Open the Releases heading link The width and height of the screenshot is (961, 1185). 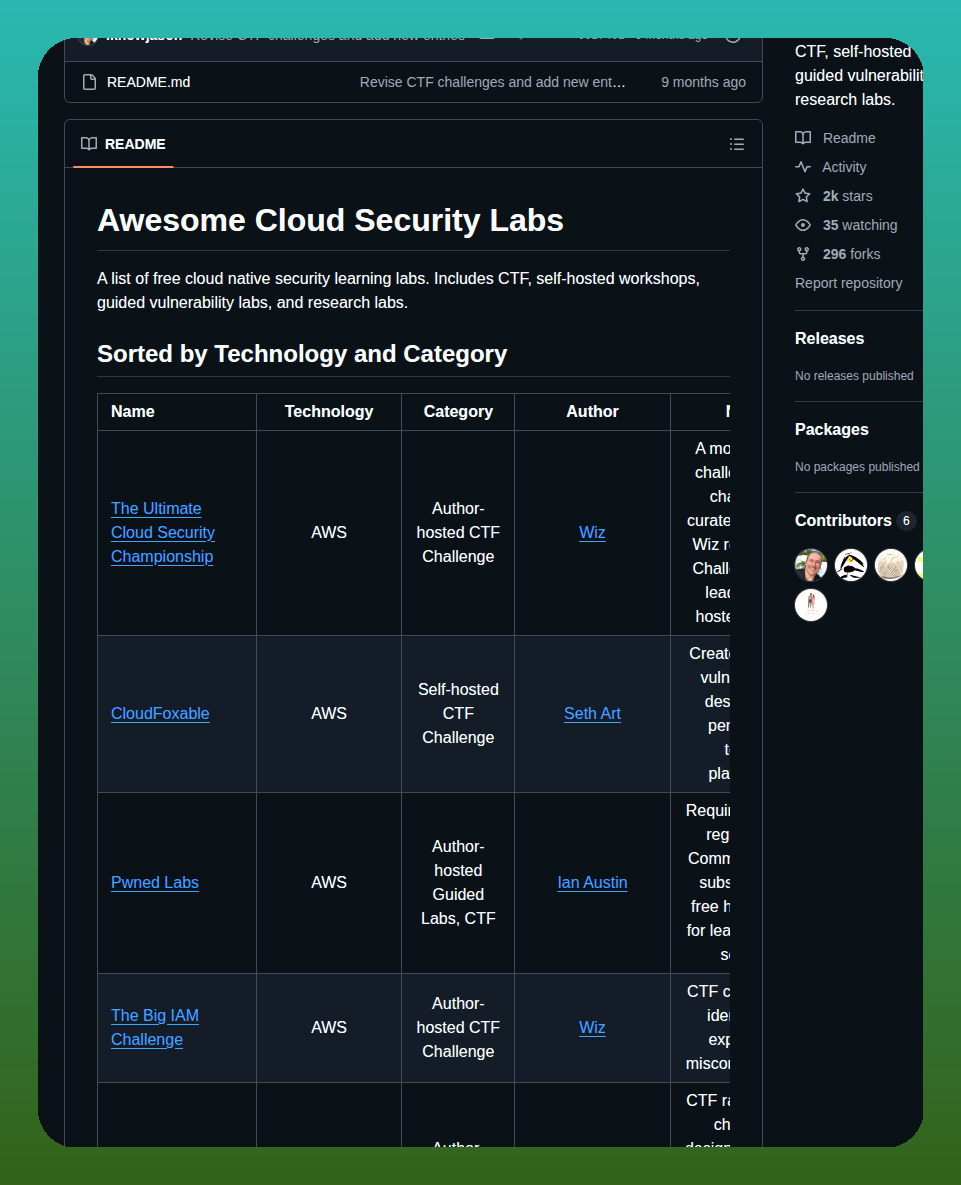pos(829,339)
